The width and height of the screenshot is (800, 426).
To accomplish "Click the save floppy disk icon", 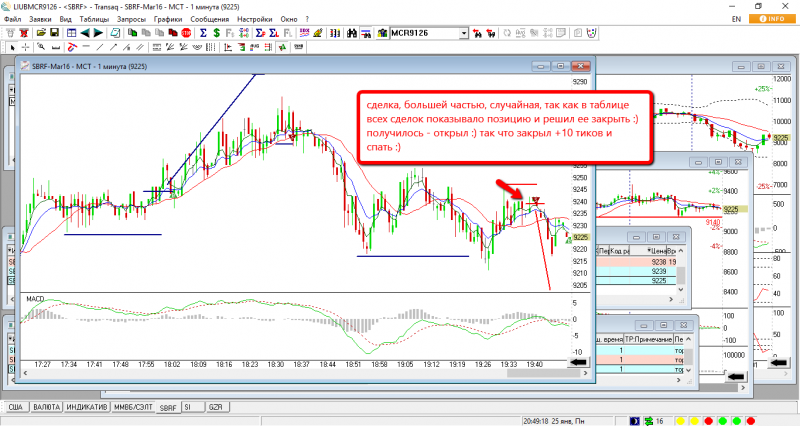I will coord(54,33).
